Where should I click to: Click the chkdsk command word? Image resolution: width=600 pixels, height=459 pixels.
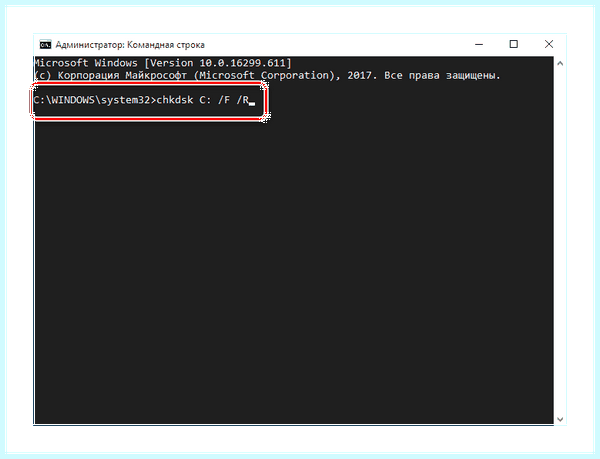click(x=175, y=100)
